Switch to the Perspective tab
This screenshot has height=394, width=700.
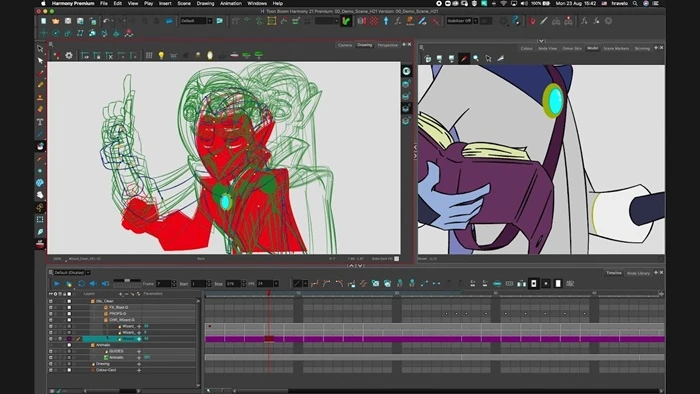(388, 45)
